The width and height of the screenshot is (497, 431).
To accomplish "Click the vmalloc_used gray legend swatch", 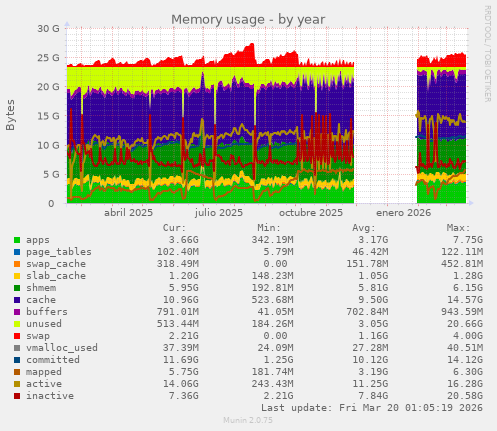I will click(x=17, y=348).
